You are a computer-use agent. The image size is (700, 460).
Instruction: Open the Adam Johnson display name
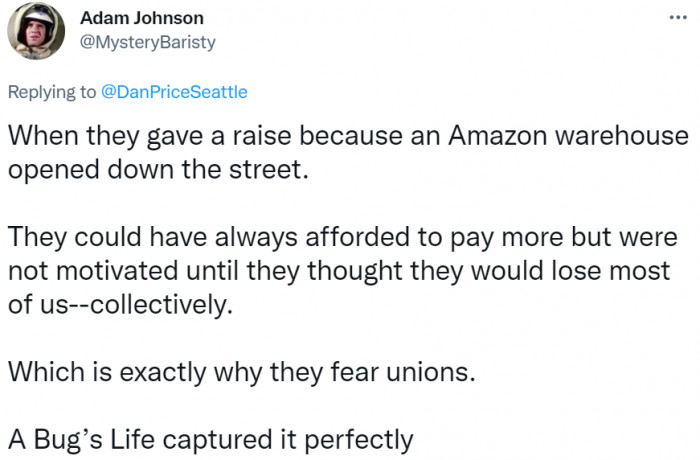tap(142, 18)
